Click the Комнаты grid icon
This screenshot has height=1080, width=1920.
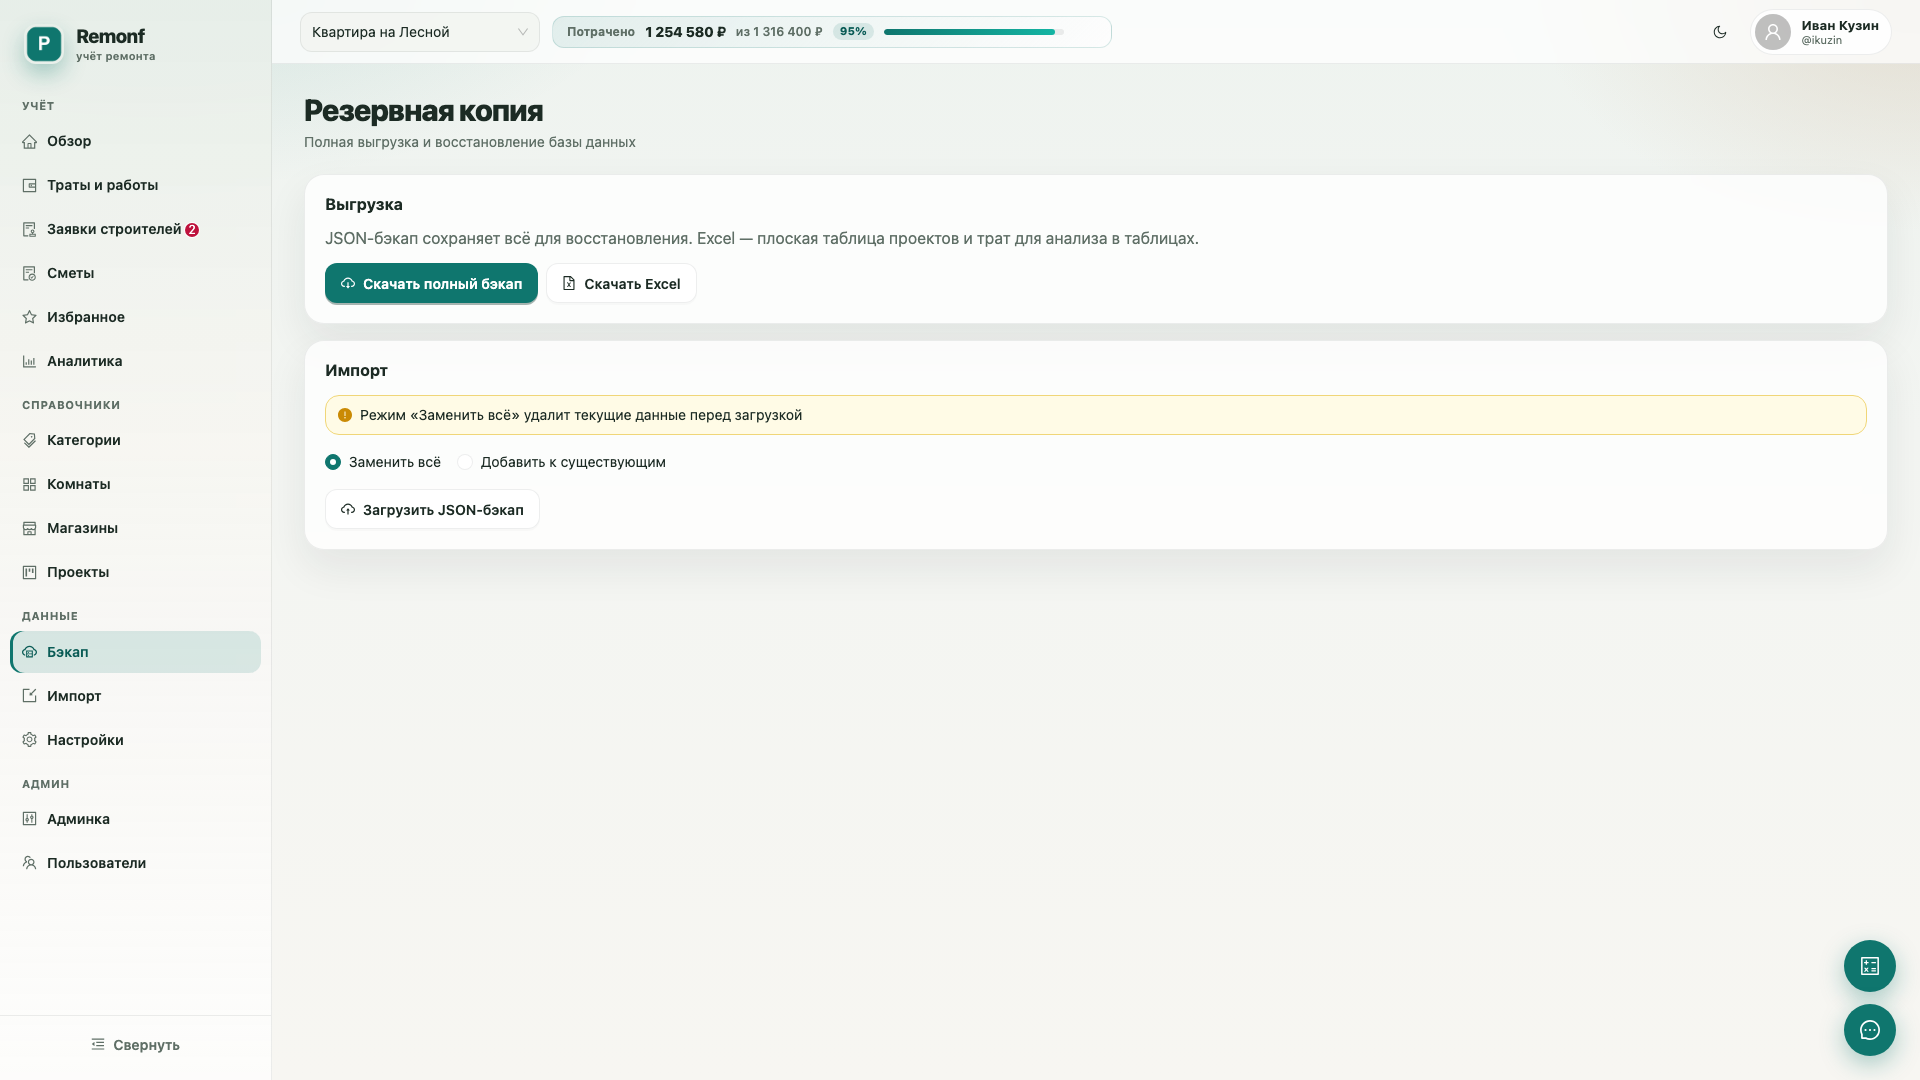[30, 484]
